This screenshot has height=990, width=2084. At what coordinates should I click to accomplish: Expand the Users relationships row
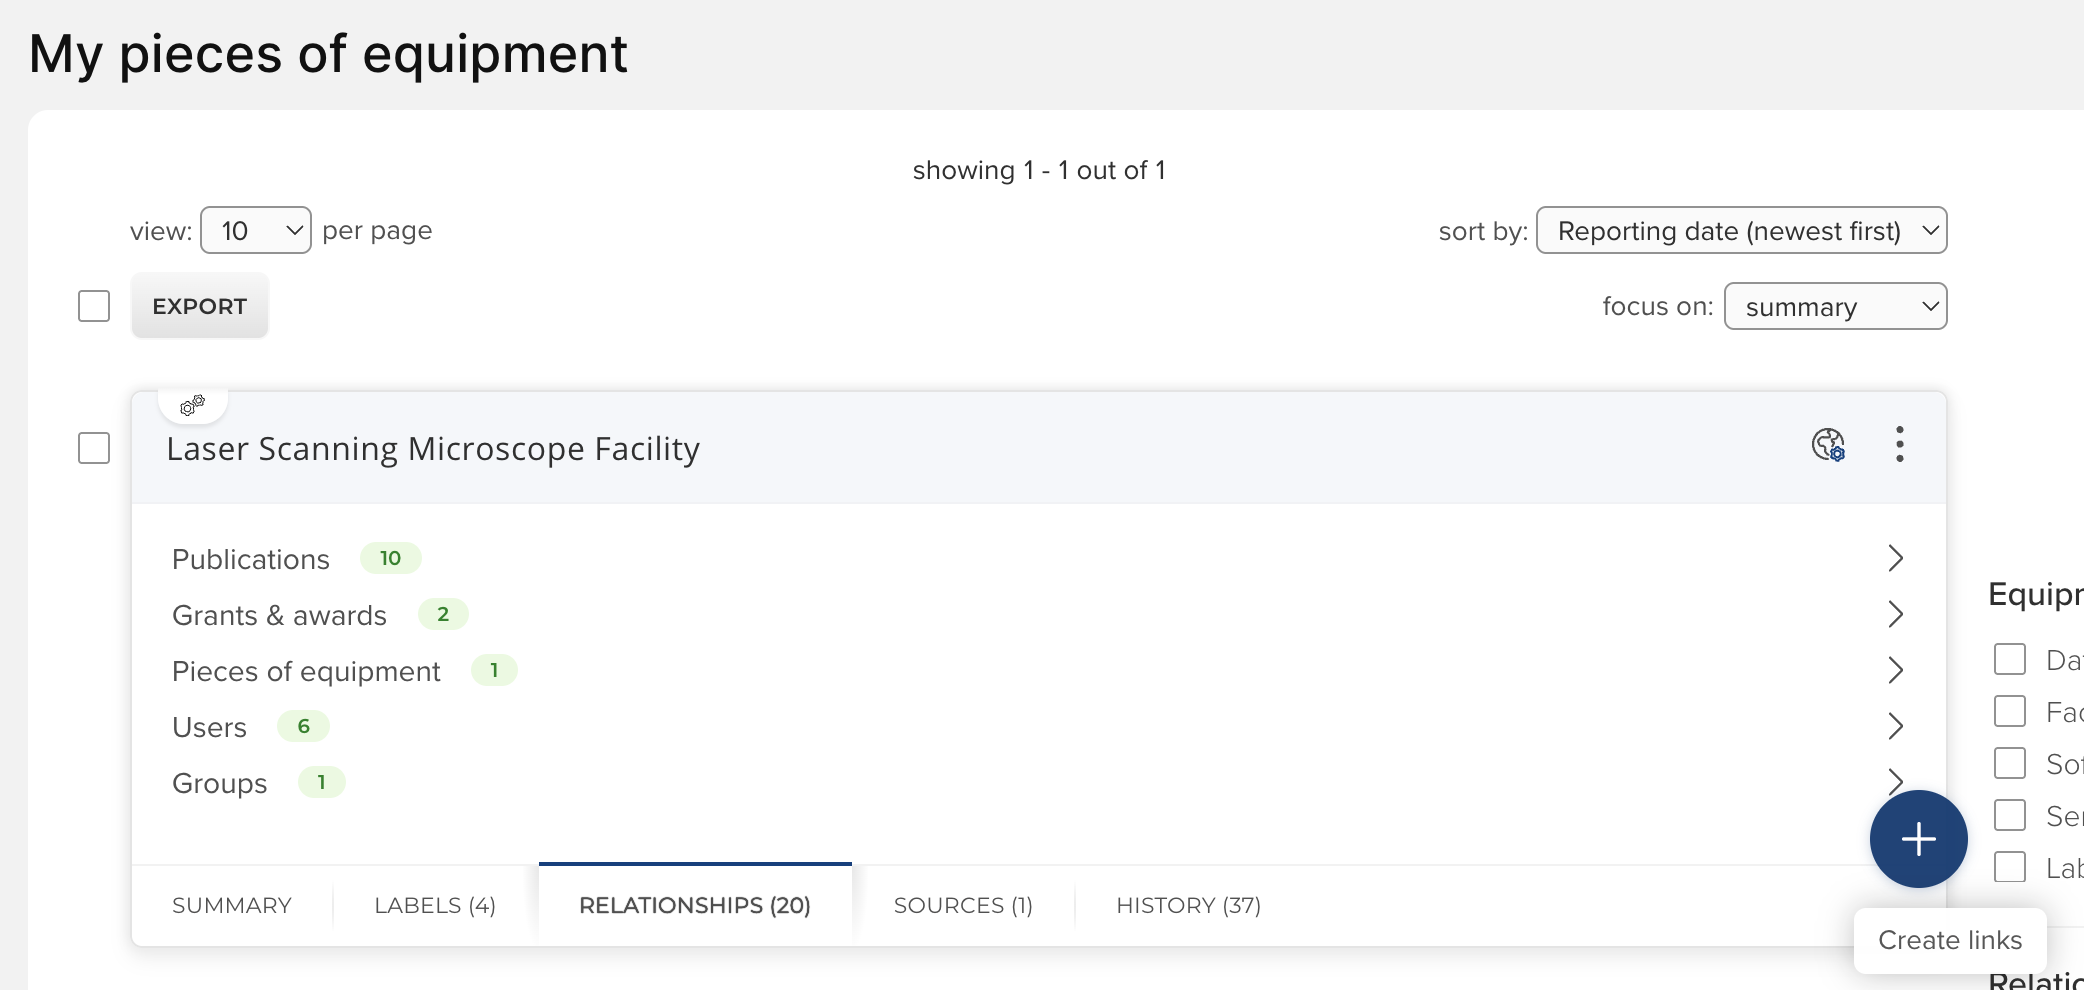pos(1894,726)
